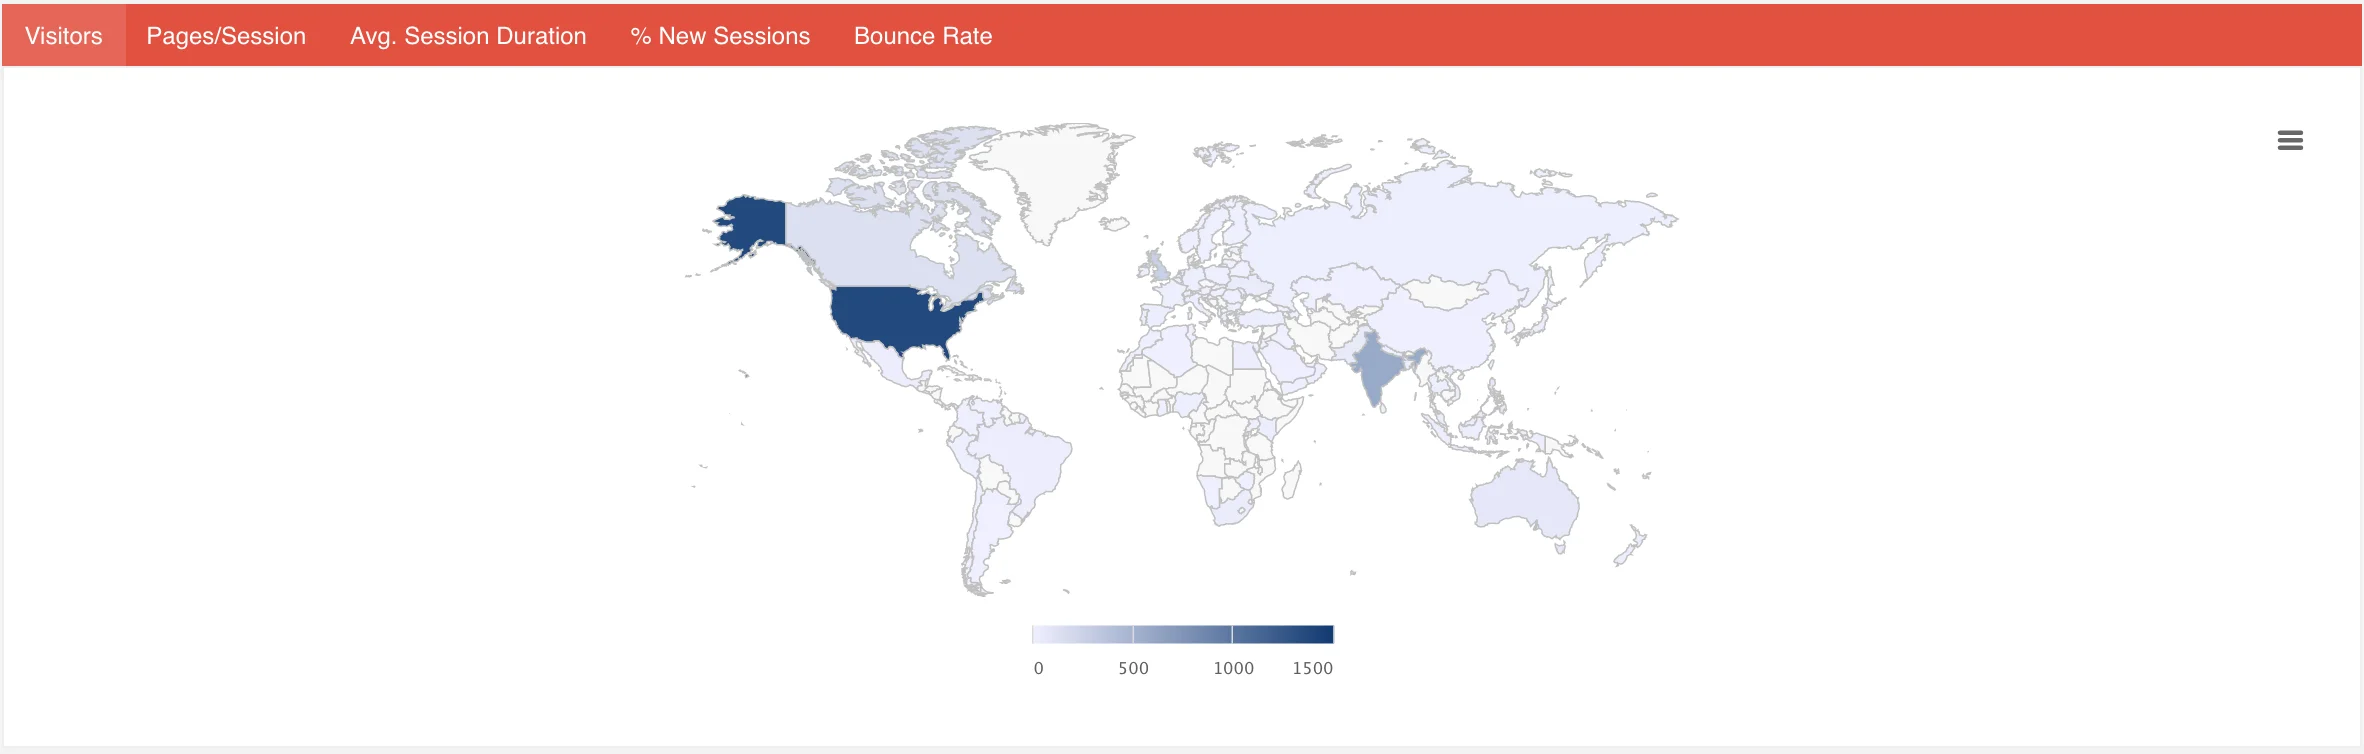Open the chart hamburger export menu
Screen dimensions: 2364x754
click(2290, 141)
